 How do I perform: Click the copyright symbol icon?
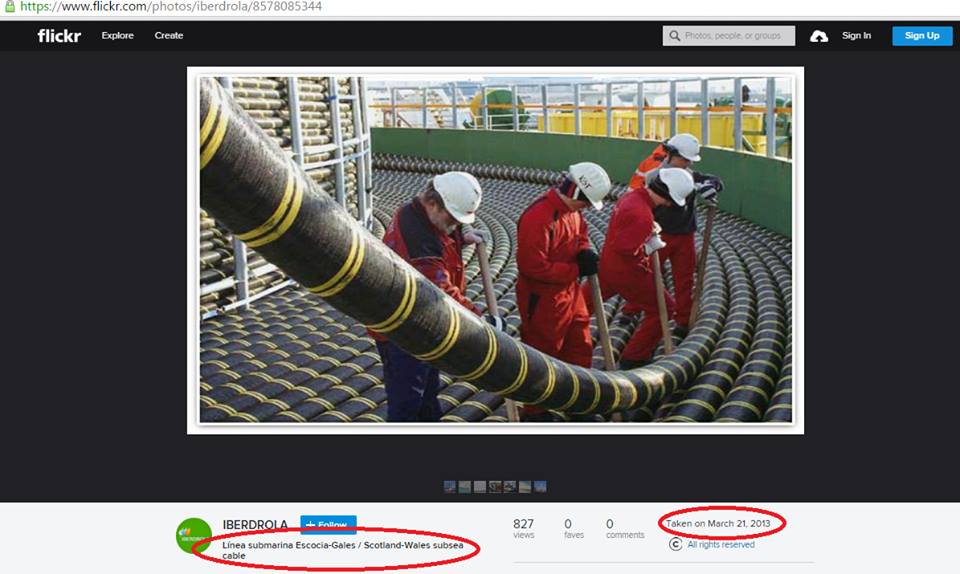point(676,545)
